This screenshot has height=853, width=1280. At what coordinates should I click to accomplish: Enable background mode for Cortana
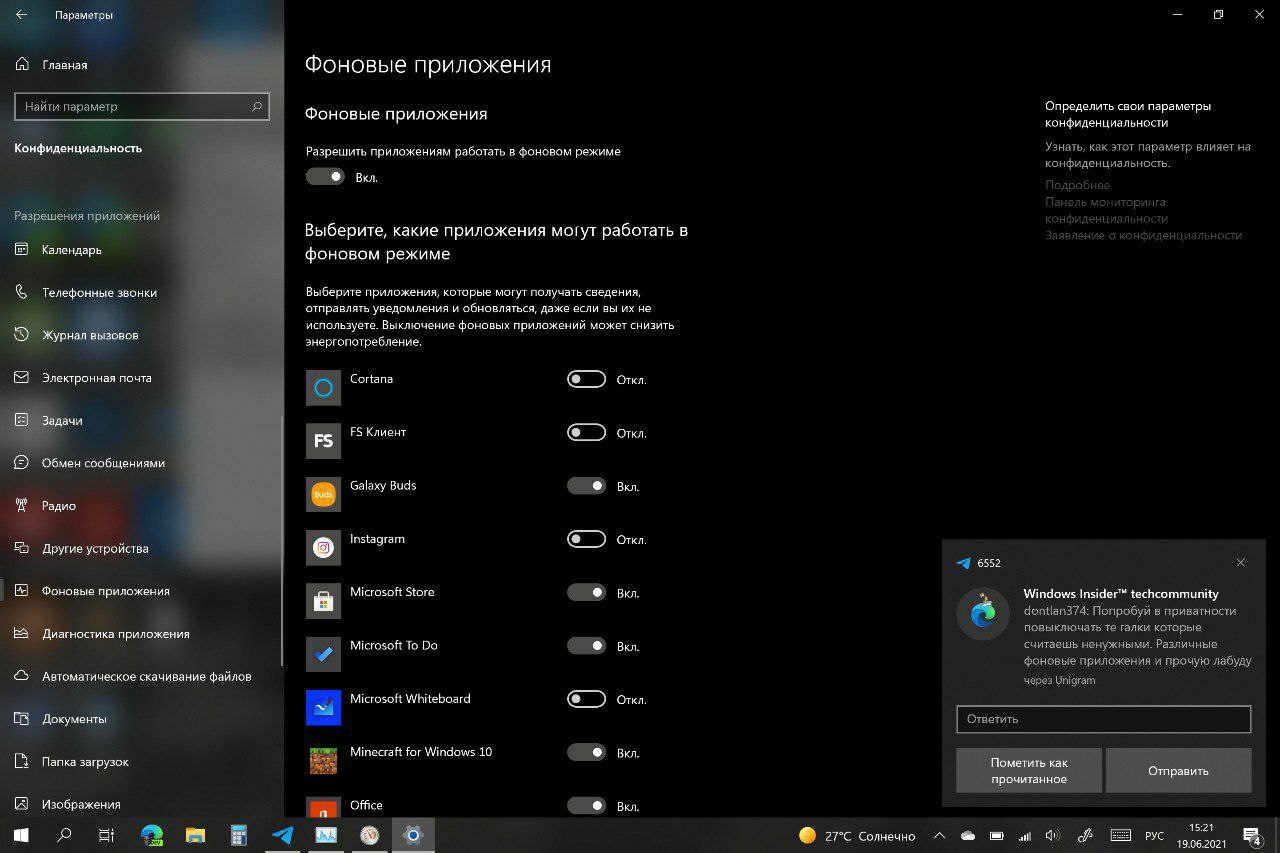click(x=586, y=379)
